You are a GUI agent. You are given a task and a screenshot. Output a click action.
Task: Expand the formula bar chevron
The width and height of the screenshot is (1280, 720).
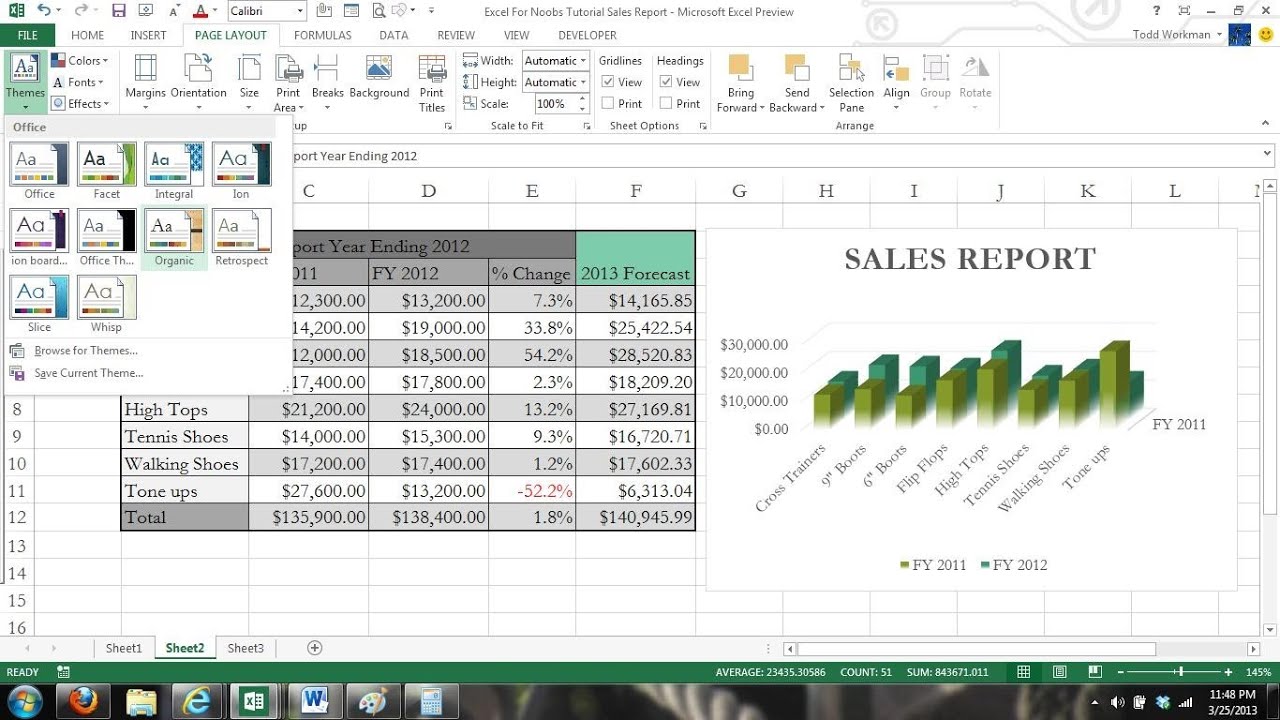coord(1268,154)
